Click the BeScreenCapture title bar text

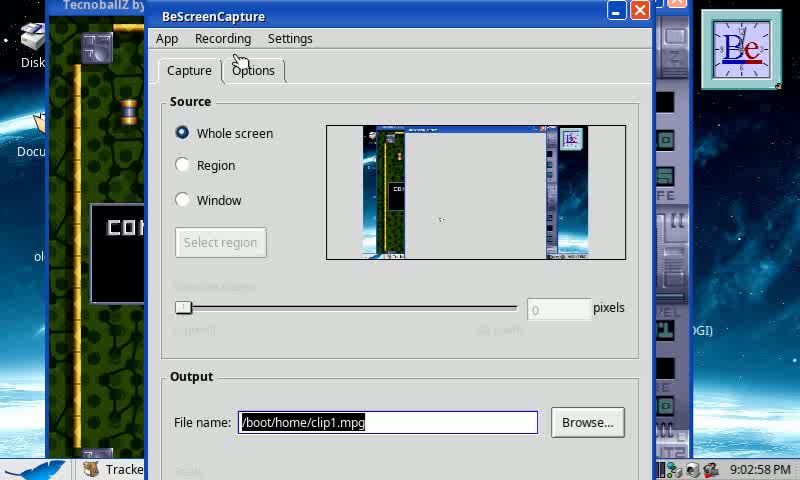click(x=213, y=16)
